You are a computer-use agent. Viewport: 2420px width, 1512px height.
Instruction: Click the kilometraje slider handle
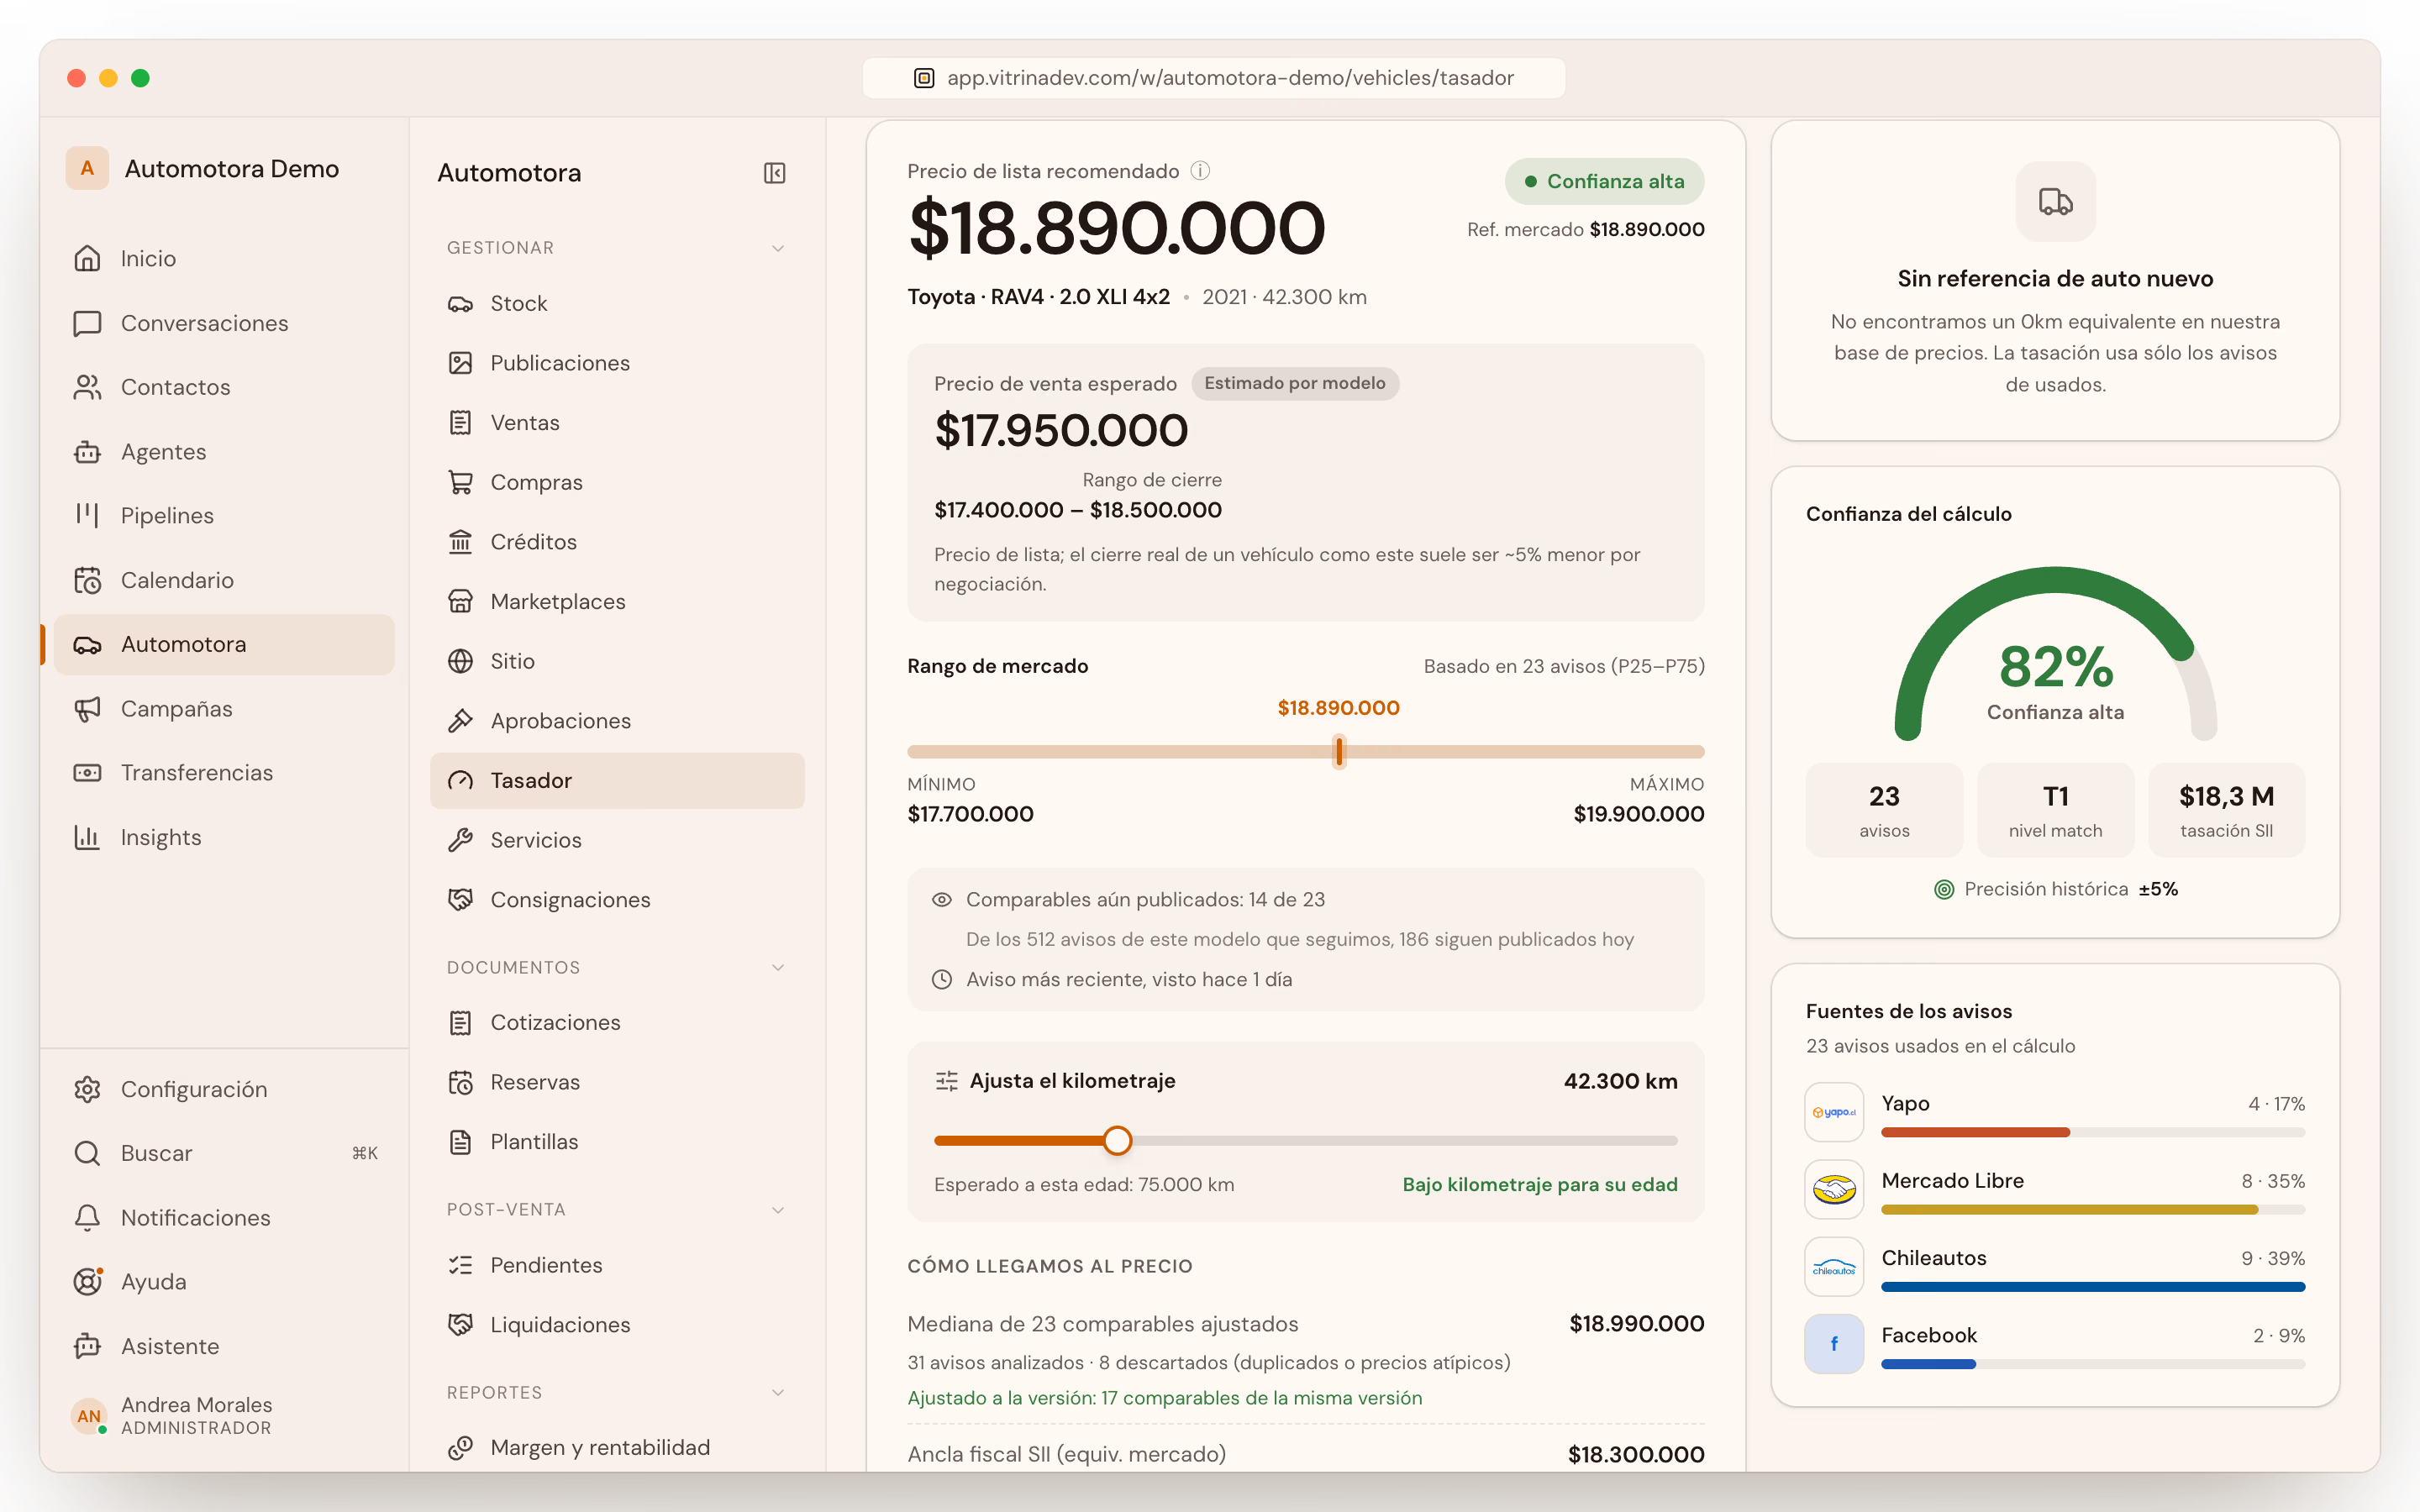(1117, 1141)
